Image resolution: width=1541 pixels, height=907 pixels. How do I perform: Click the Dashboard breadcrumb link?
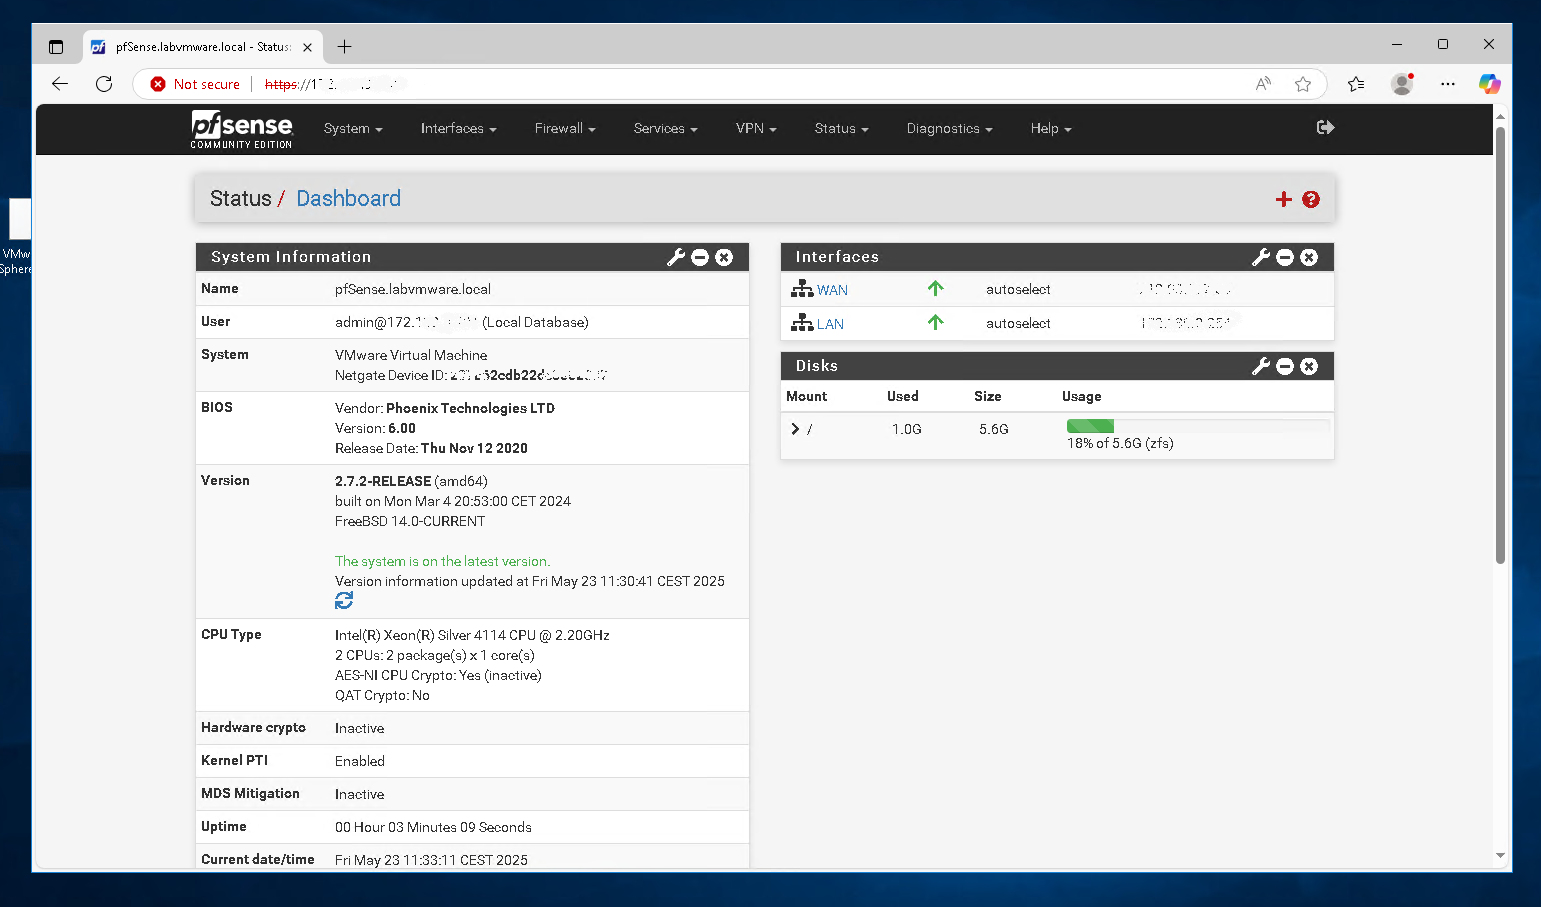[x=348, y=198]
